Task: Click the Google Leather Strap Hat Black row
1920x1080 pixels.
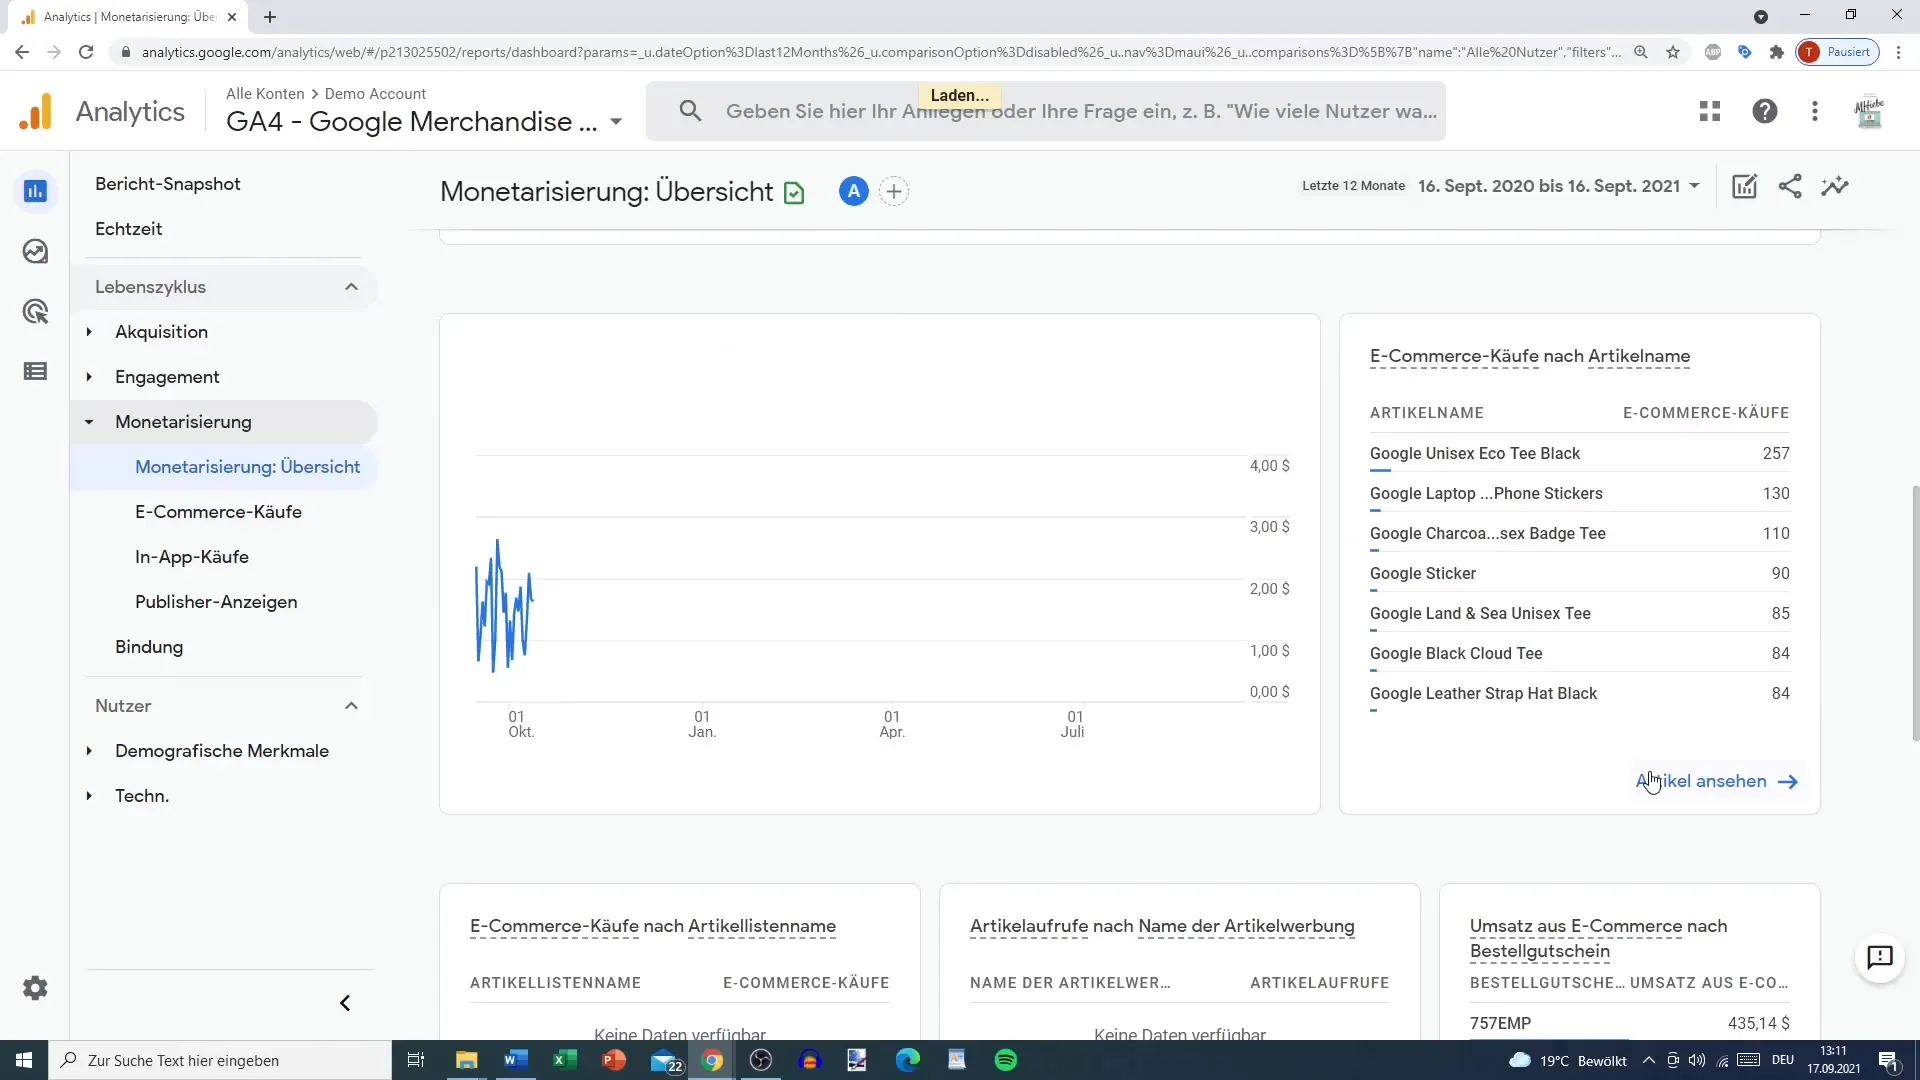Action: pyautogui.click(x=1580, y=693)
